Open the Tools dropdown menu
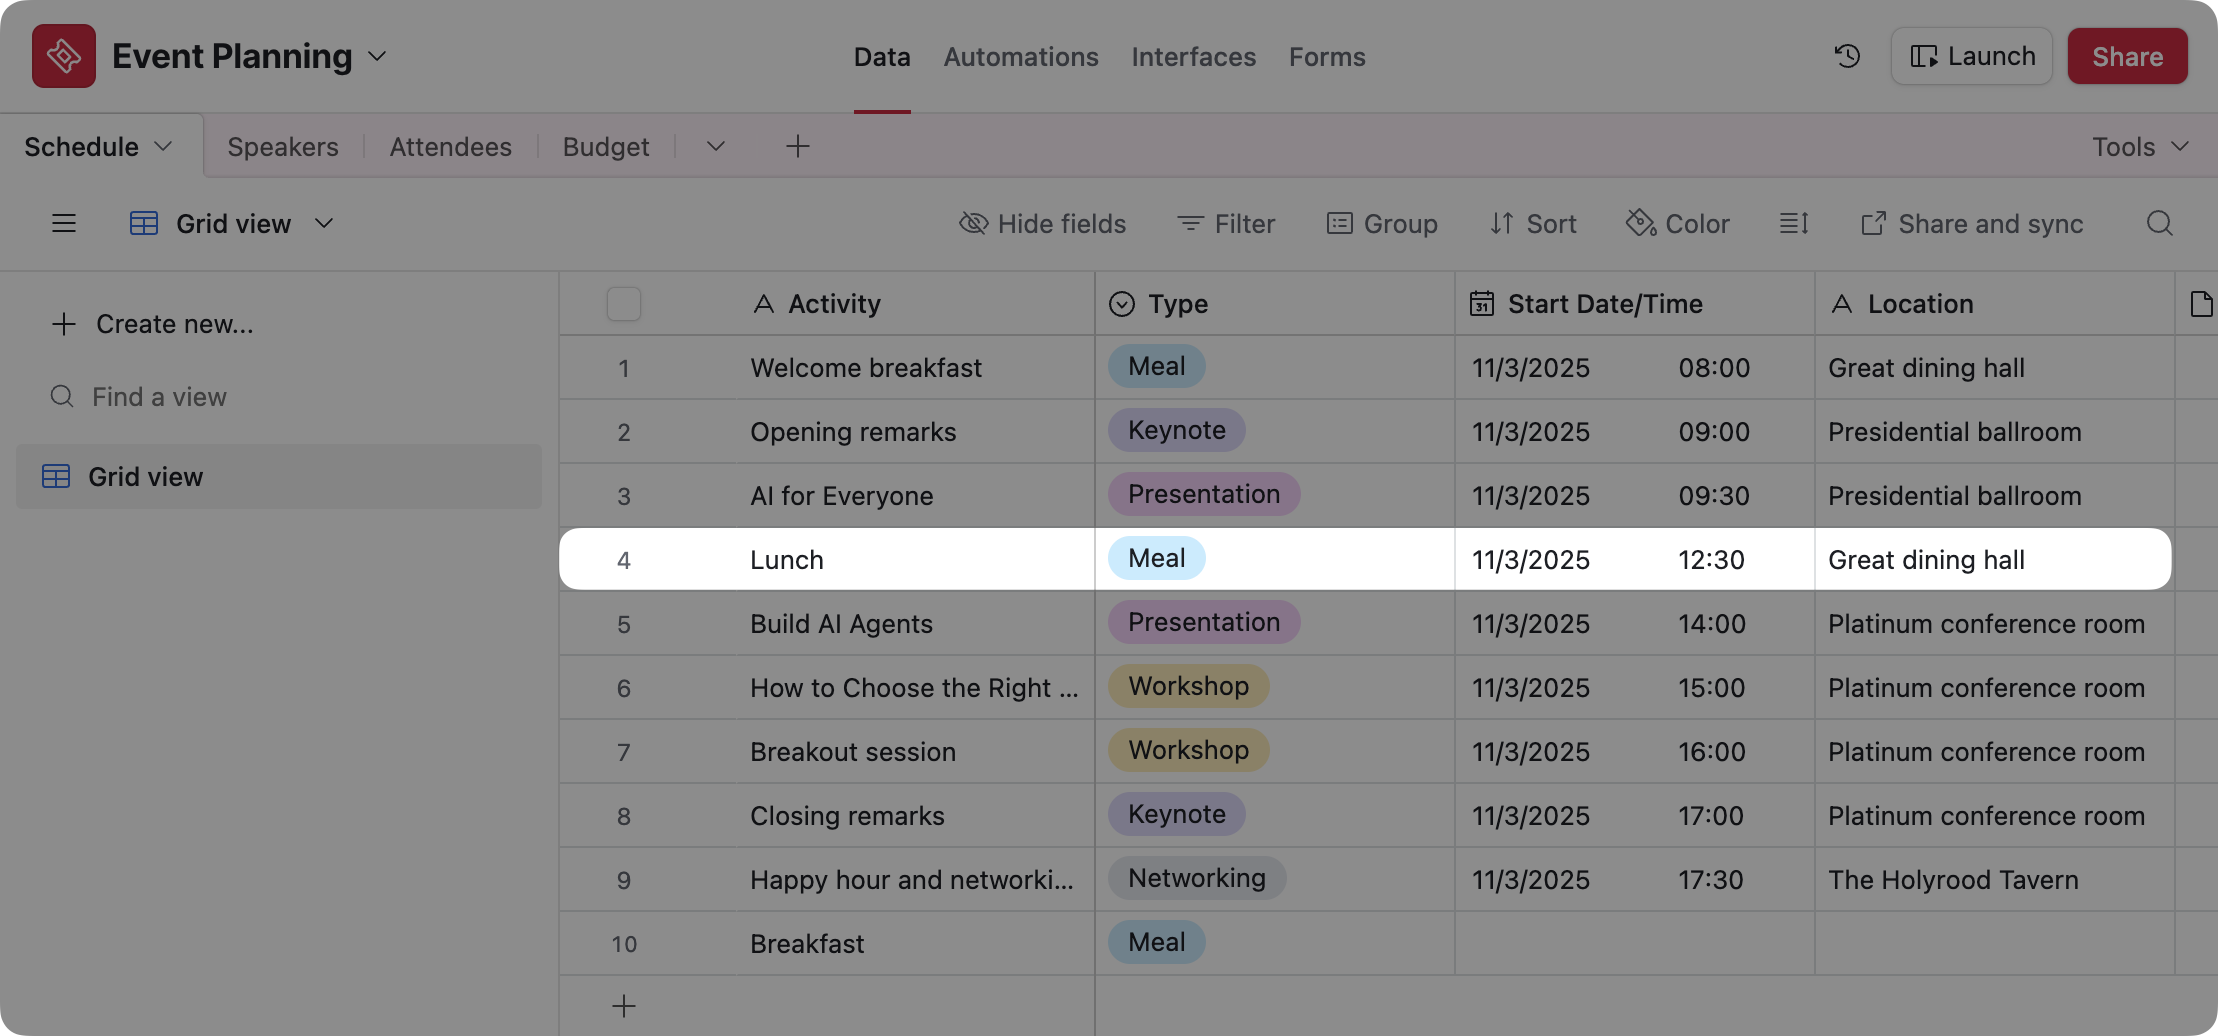 click(2140, 147)
